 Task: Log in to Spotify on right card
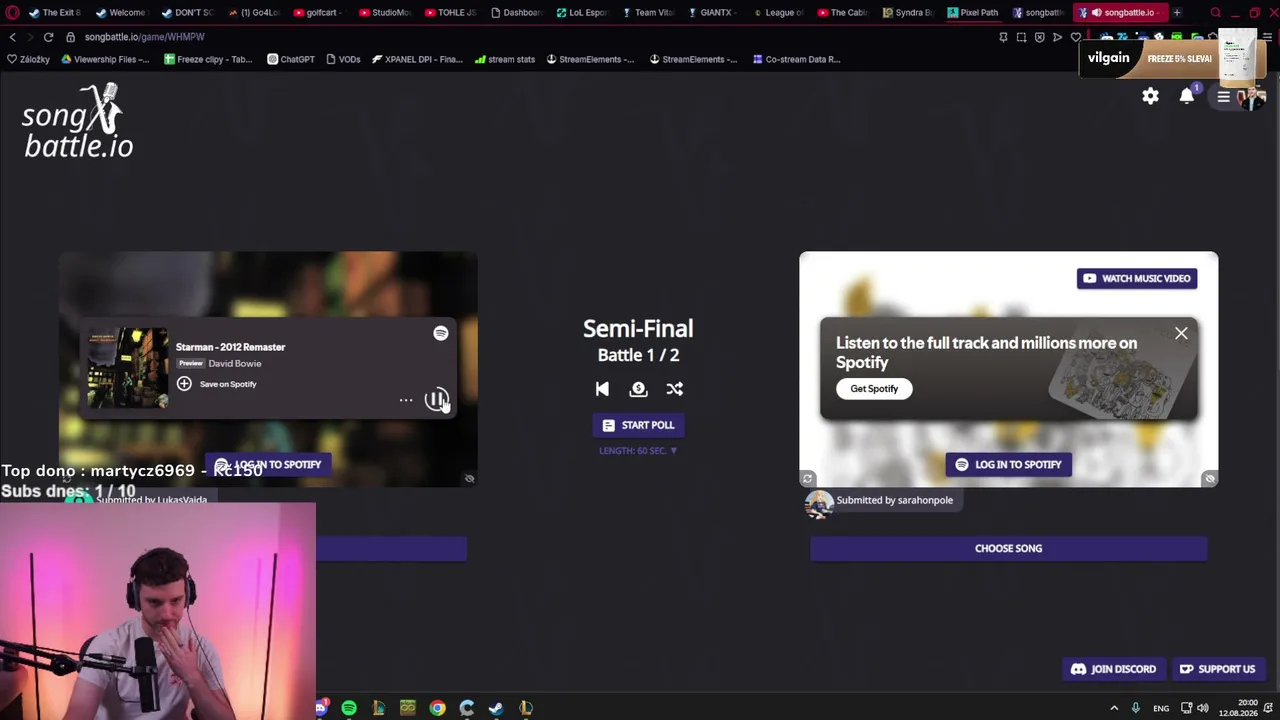tap(1008, 464)
